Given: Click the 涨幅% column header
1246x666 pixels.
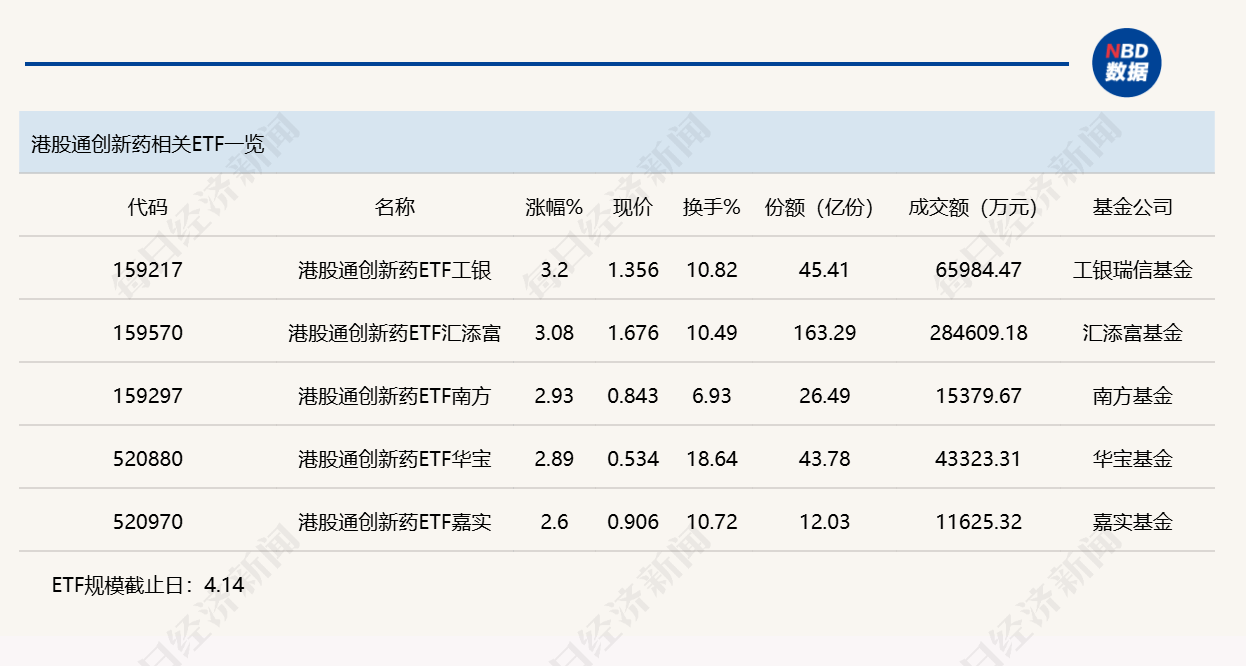Looking at the screenshot, I should pos(554,207).
